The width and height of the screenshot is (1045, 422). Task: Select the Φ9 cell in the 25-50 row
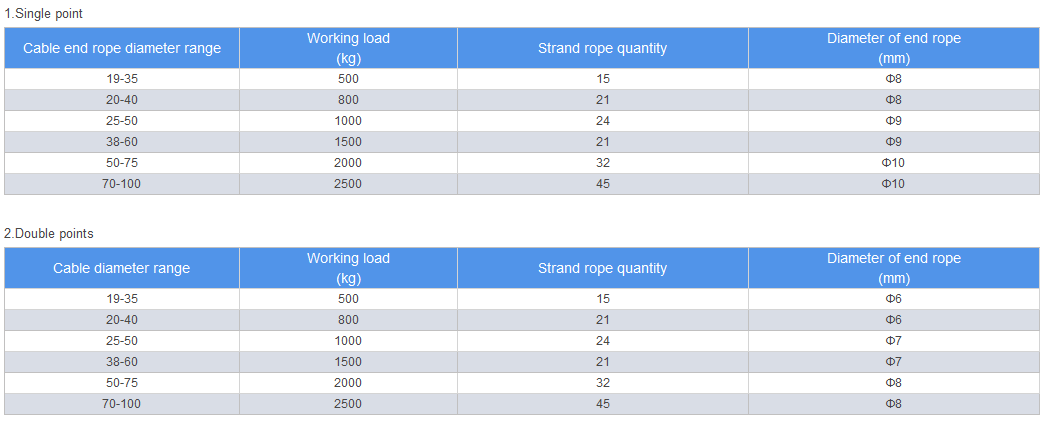(894, 121)
